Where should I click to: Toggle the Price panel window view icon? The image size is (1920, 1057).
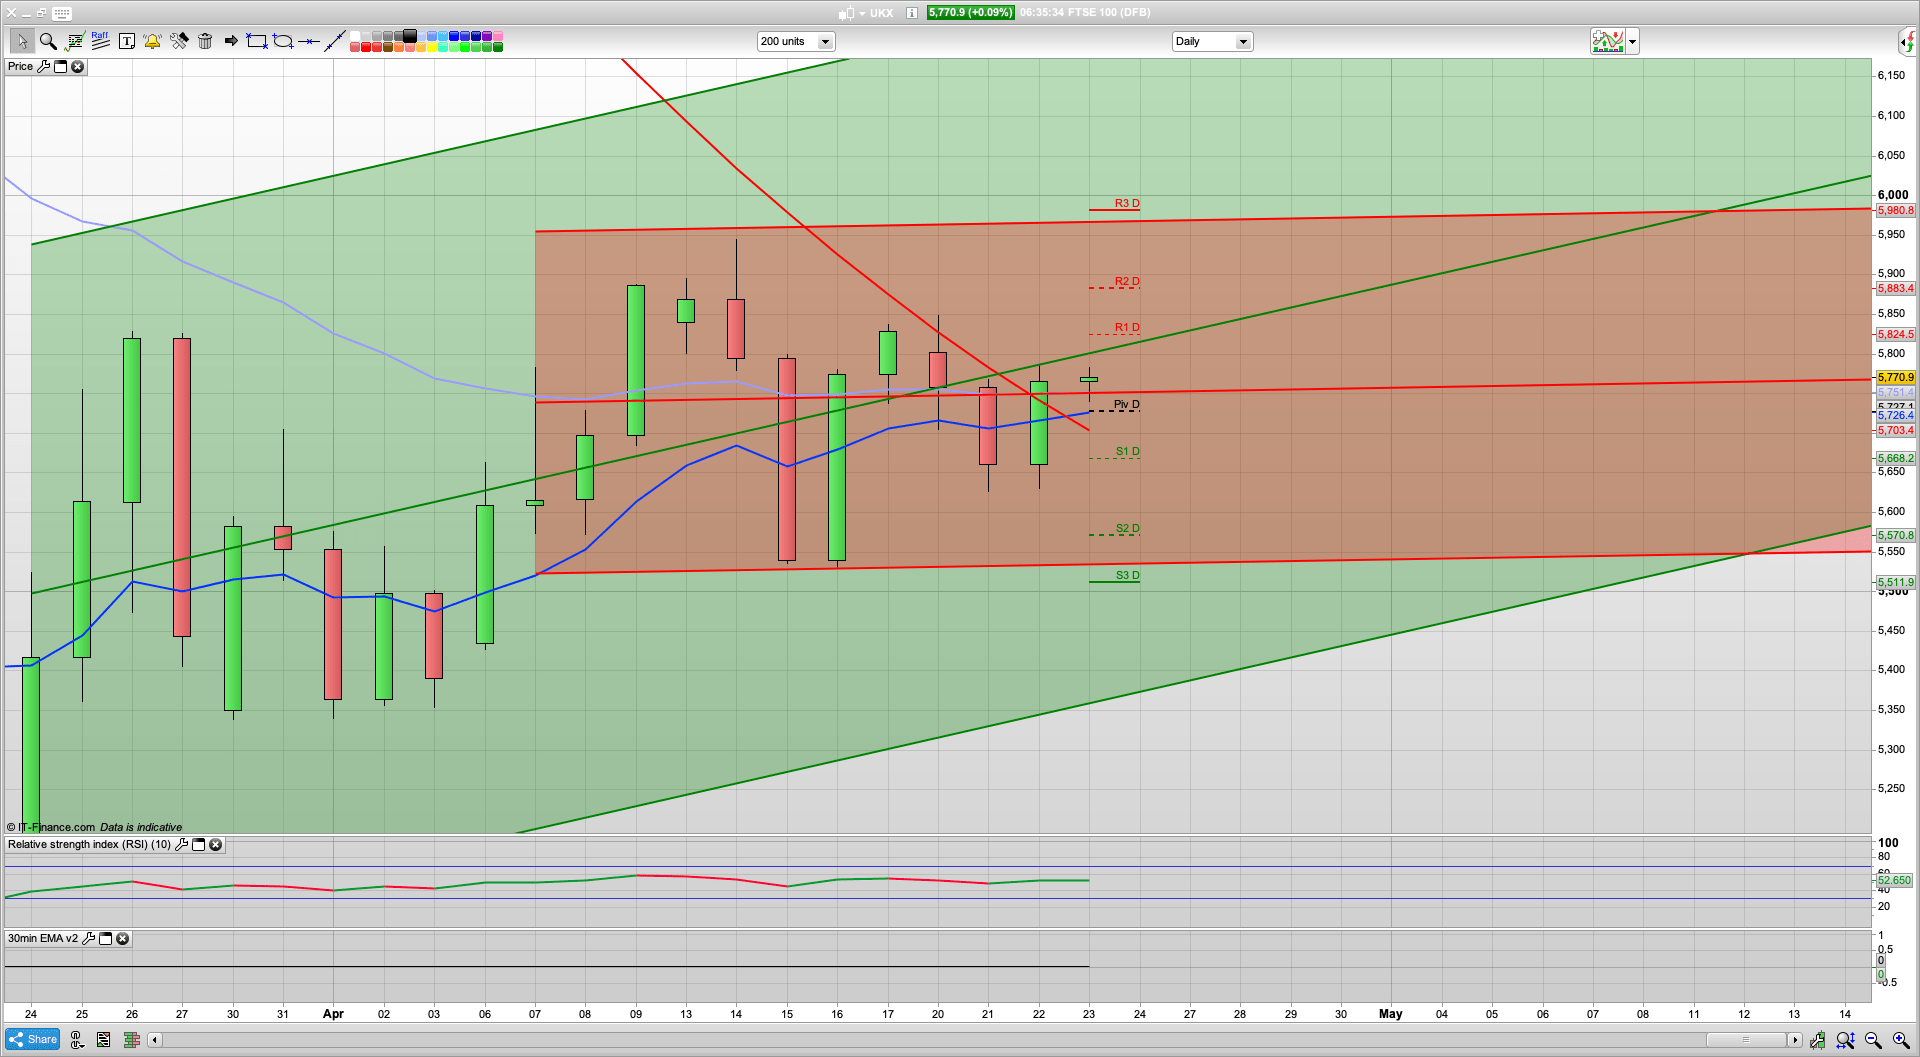(60, 67)
